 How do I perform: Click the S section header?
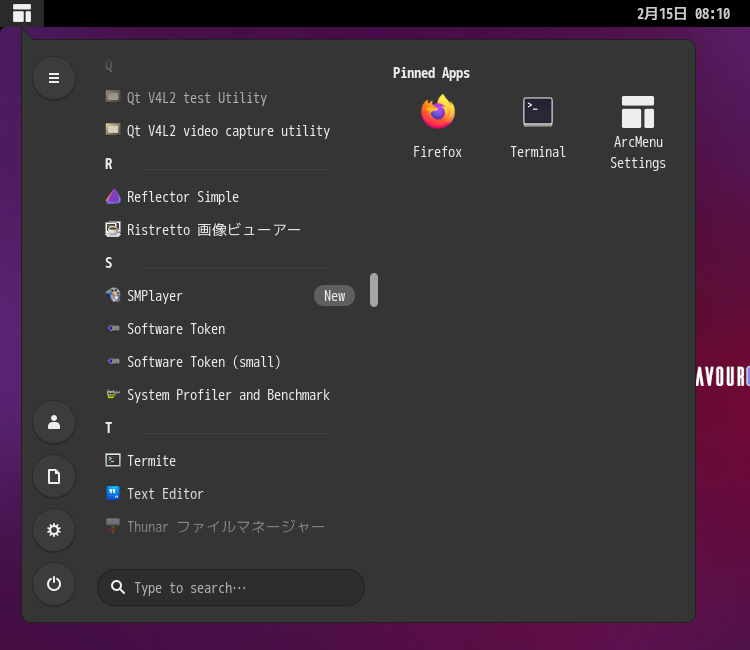(x=109, y=263)
